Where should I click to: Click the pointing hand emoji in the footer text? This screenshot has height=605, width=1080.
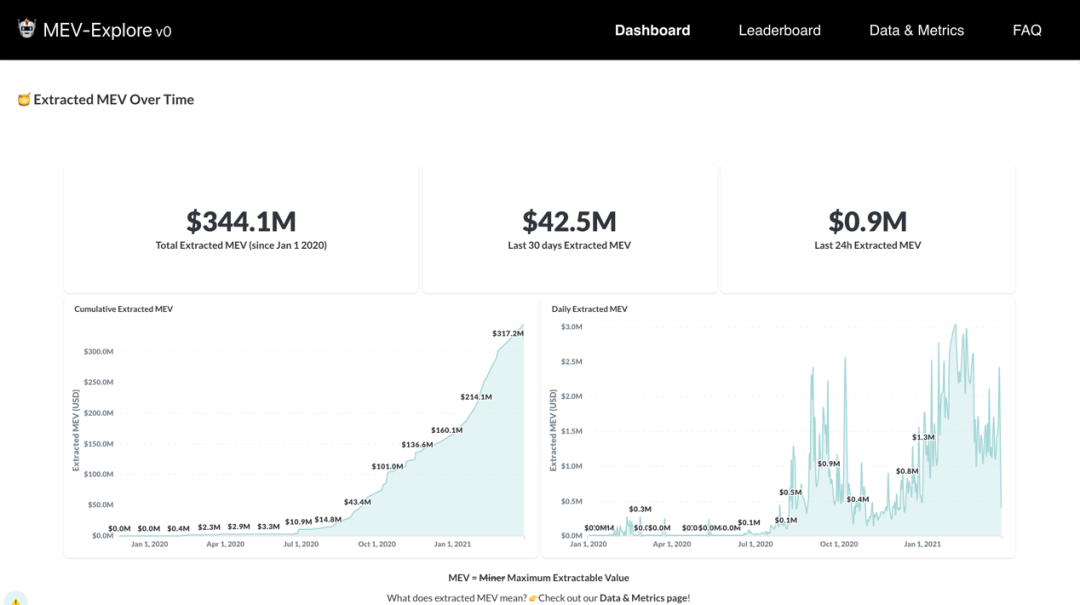pos(534,598)
